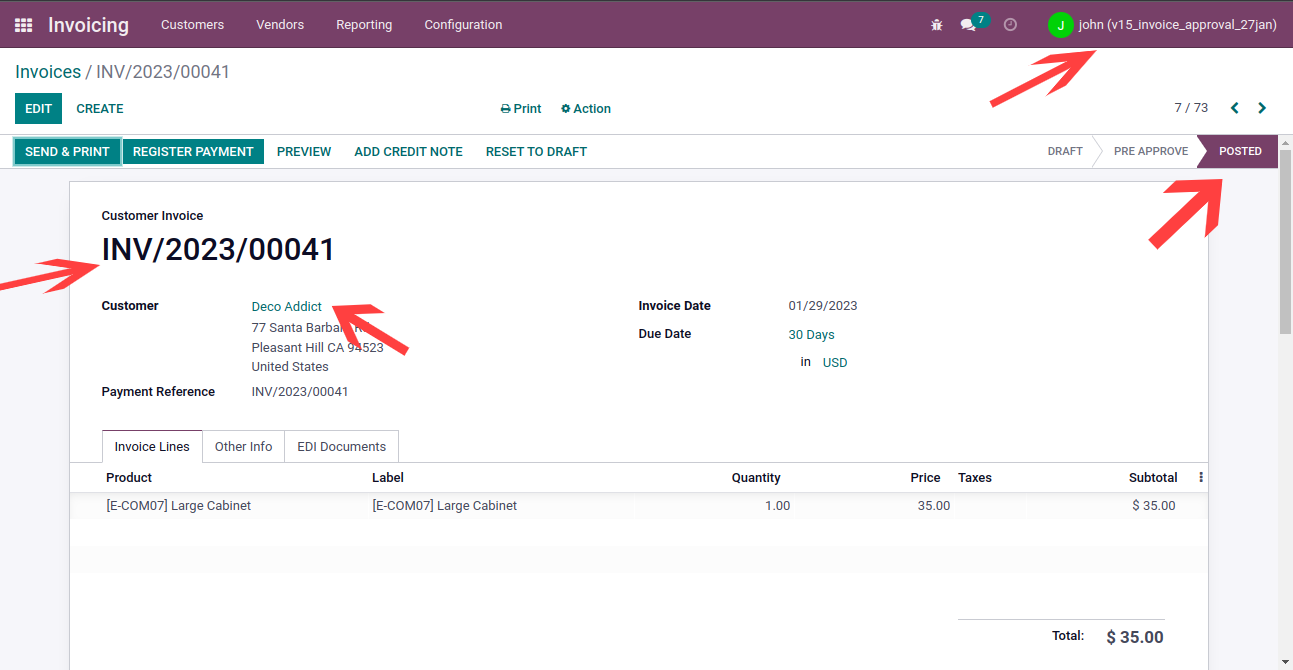Open the Reporting menu
1293x670 pixels.
click(x=364, y=24)
